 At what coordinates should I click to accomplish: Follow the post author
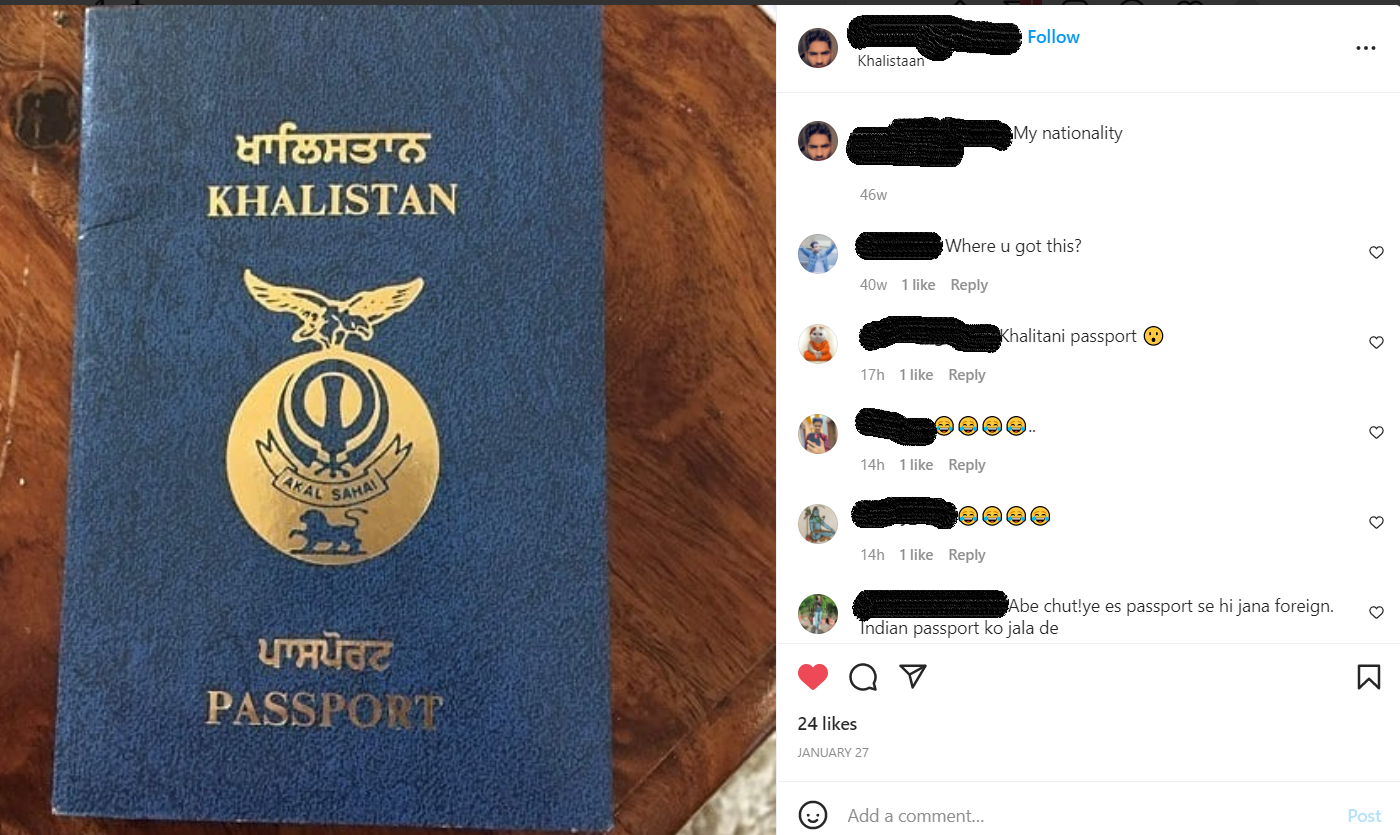(1054, 37)
